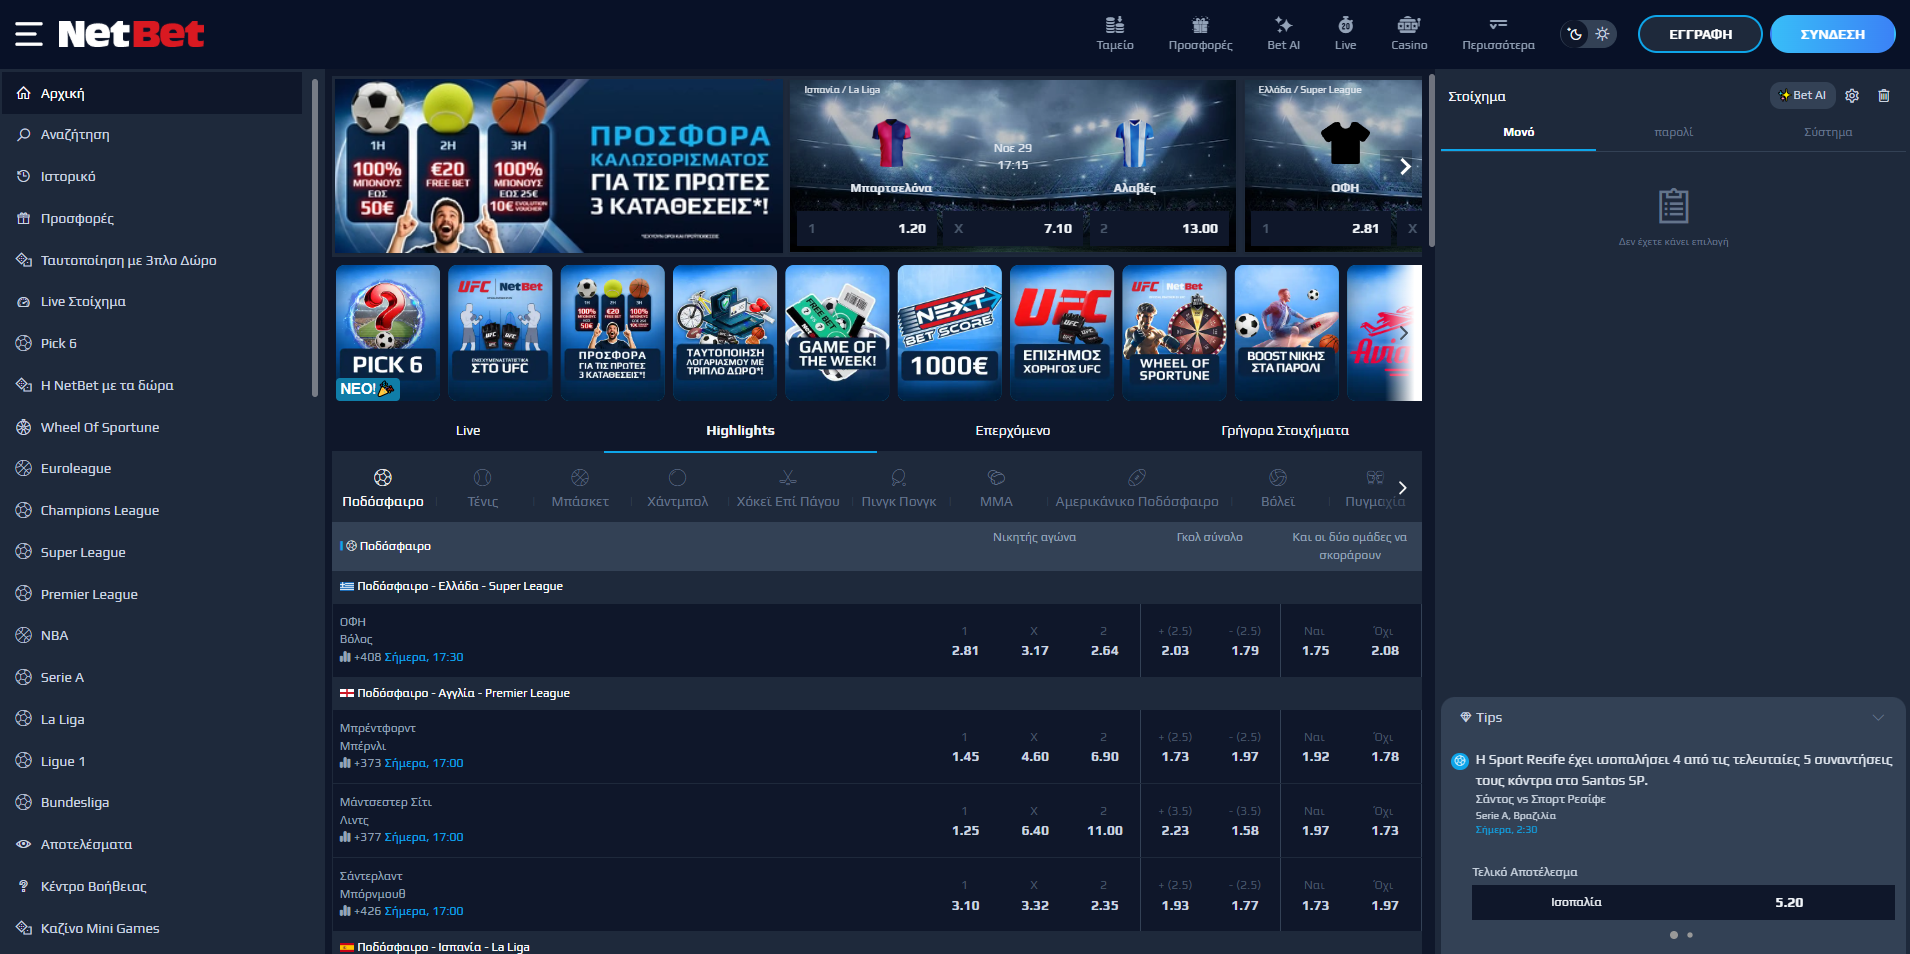Click the ΣΥΝΔΕΣΗ login button
The width and height of the screenshot is (1910, 954).
tap(1832, 34)
